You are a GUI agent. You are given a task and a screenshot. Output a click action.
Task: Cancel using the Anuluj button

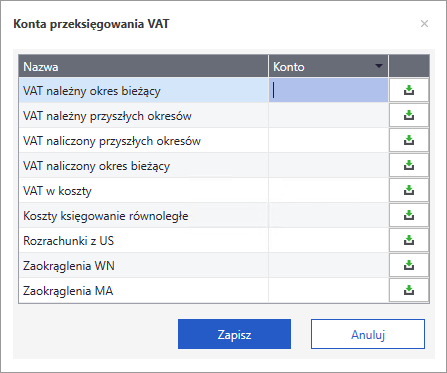(x=368, y=334)
